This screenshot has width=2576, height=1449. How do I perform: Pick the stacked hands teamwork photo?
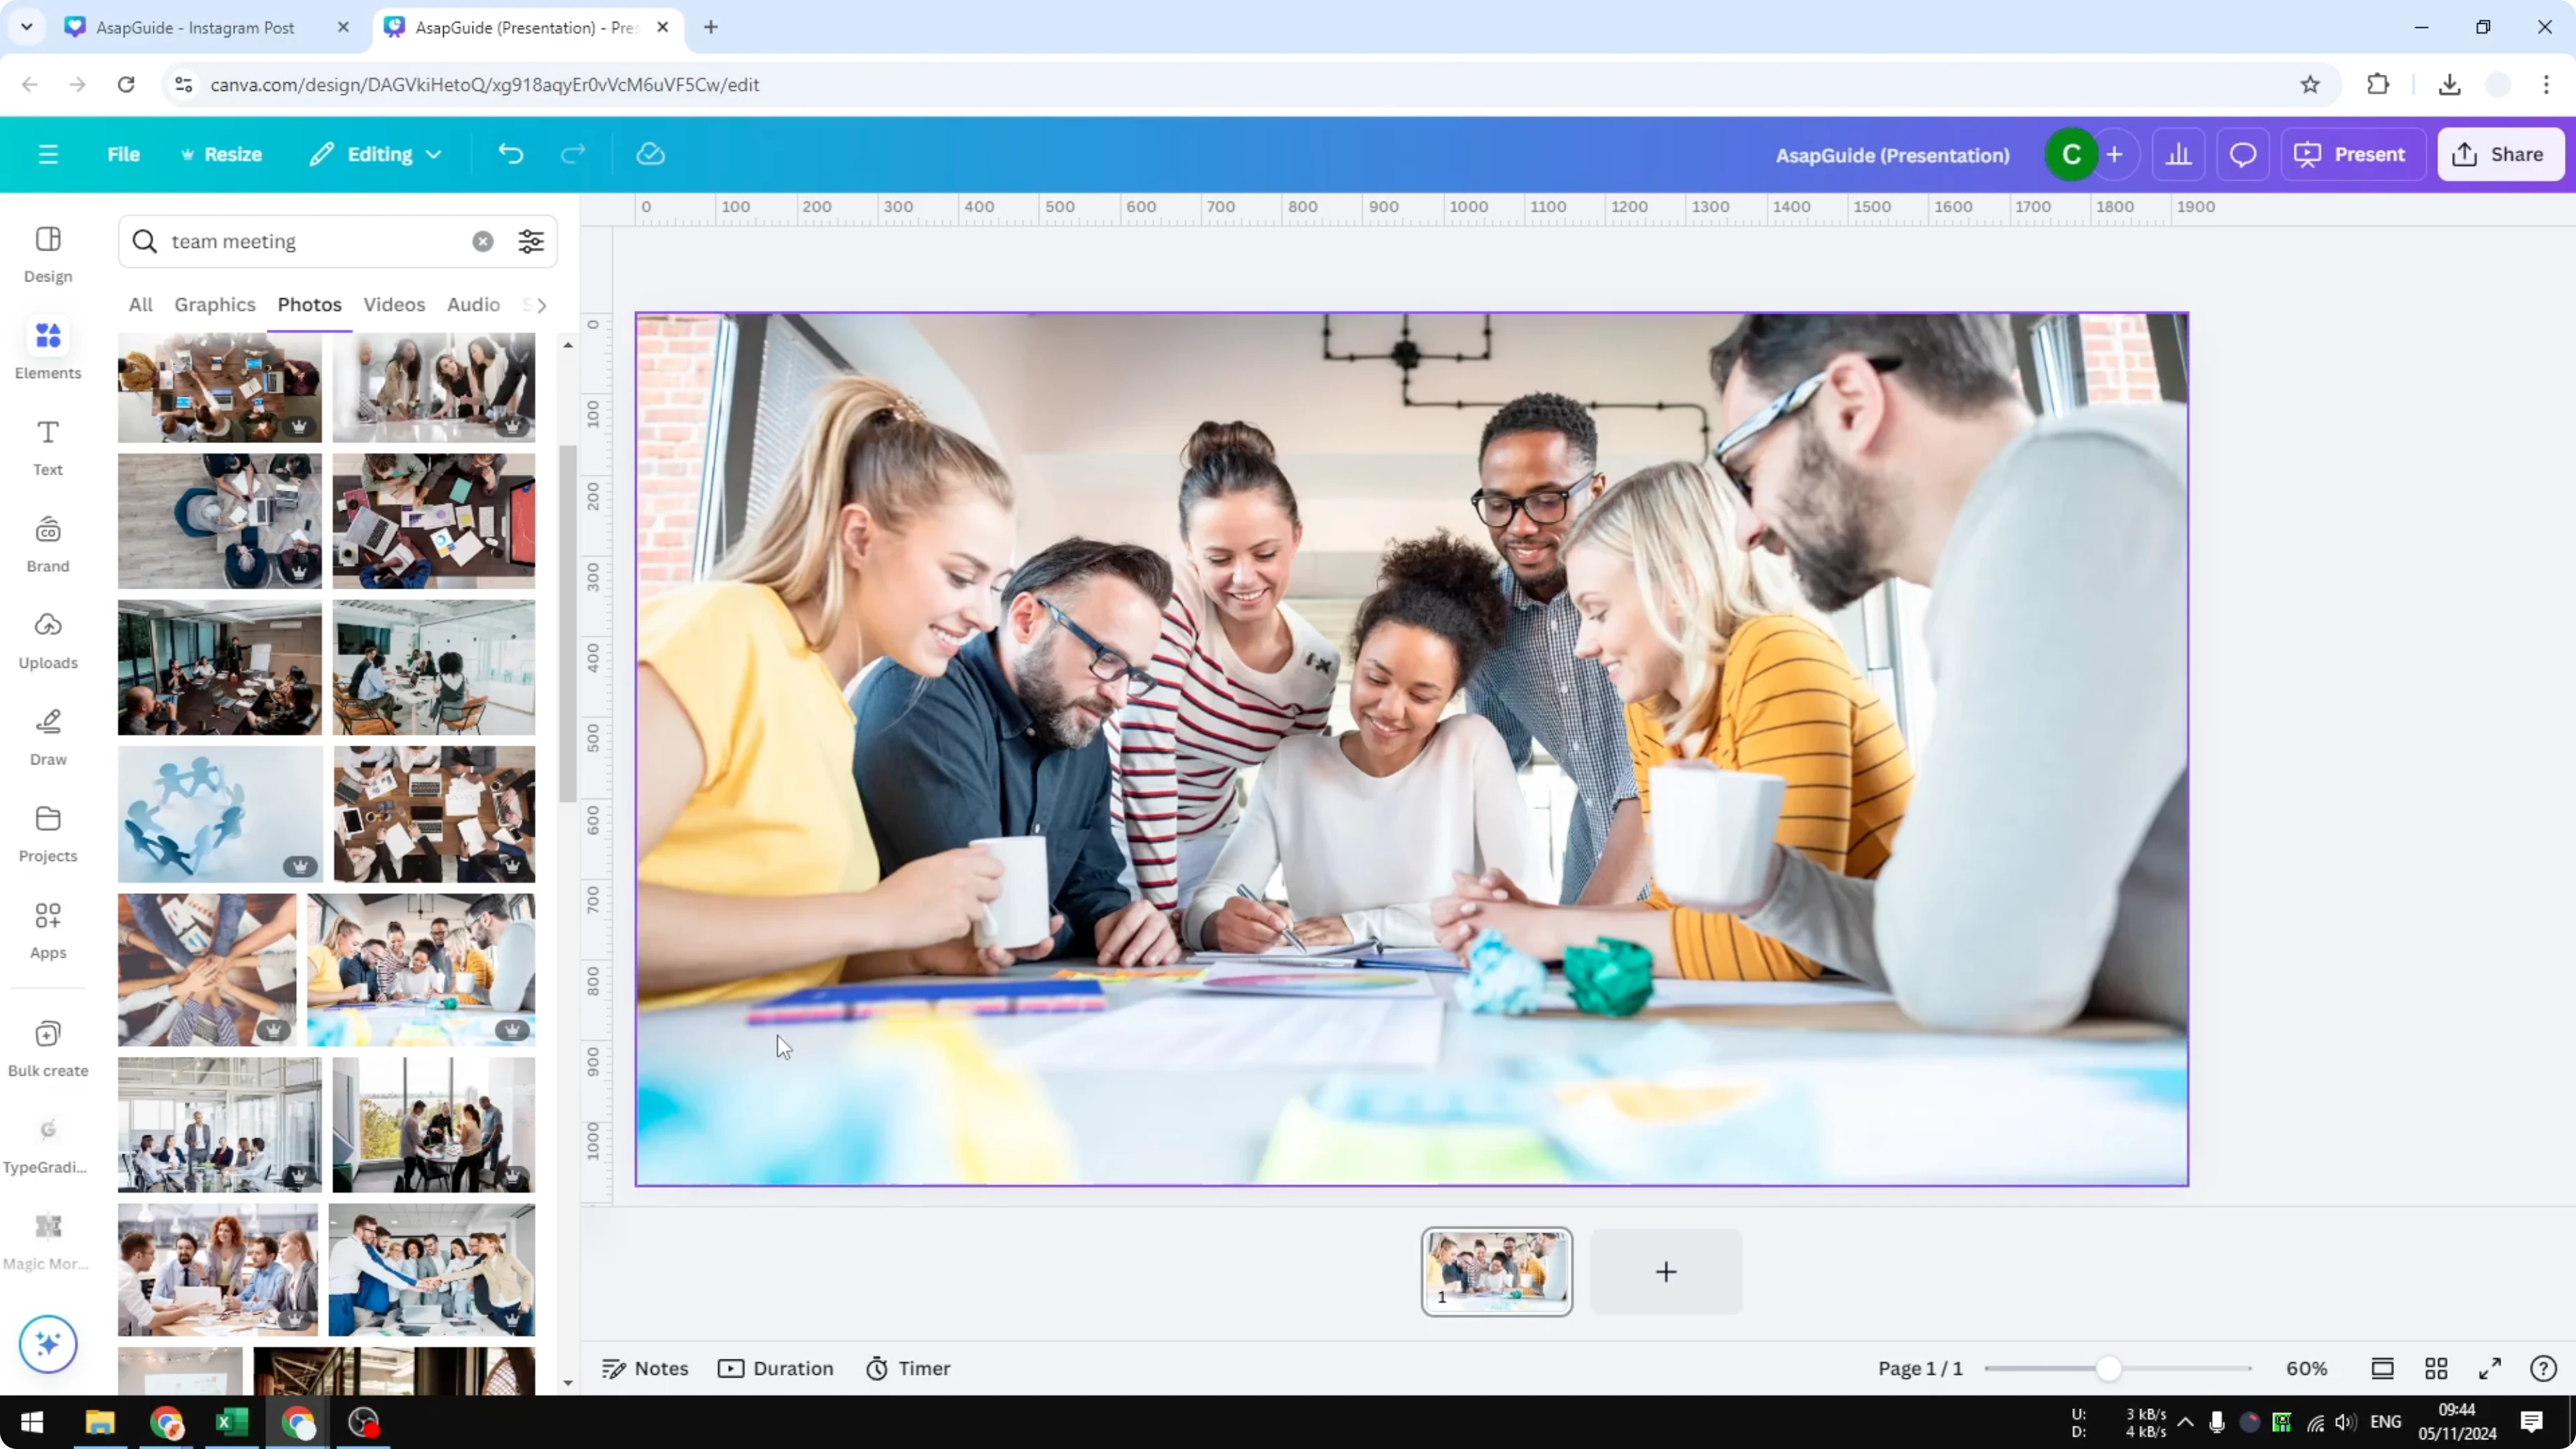pyautogui.click(x=207, y=969)
